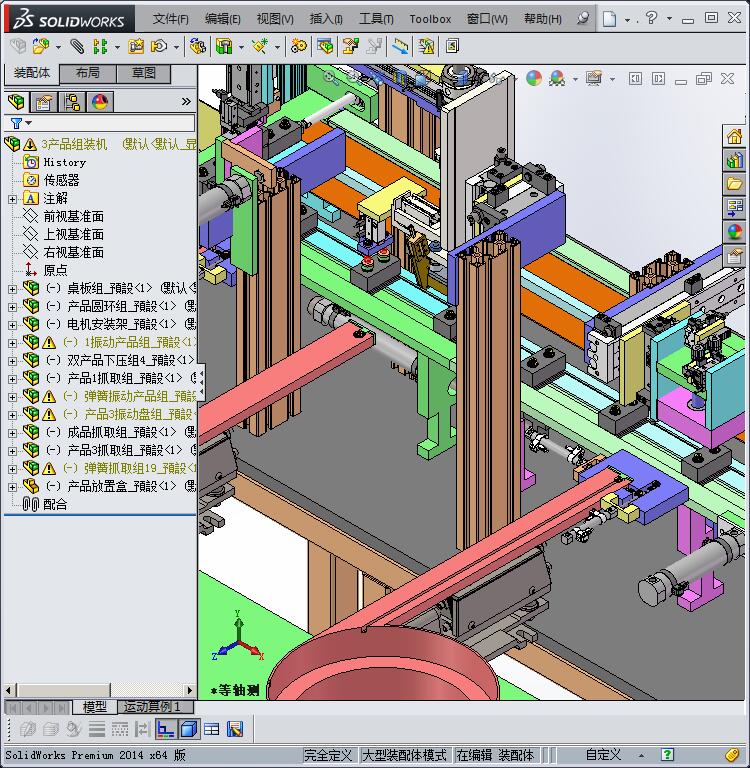Click the Insert Components toolbar icon
The image size is (750, 768).
(41, 47)
